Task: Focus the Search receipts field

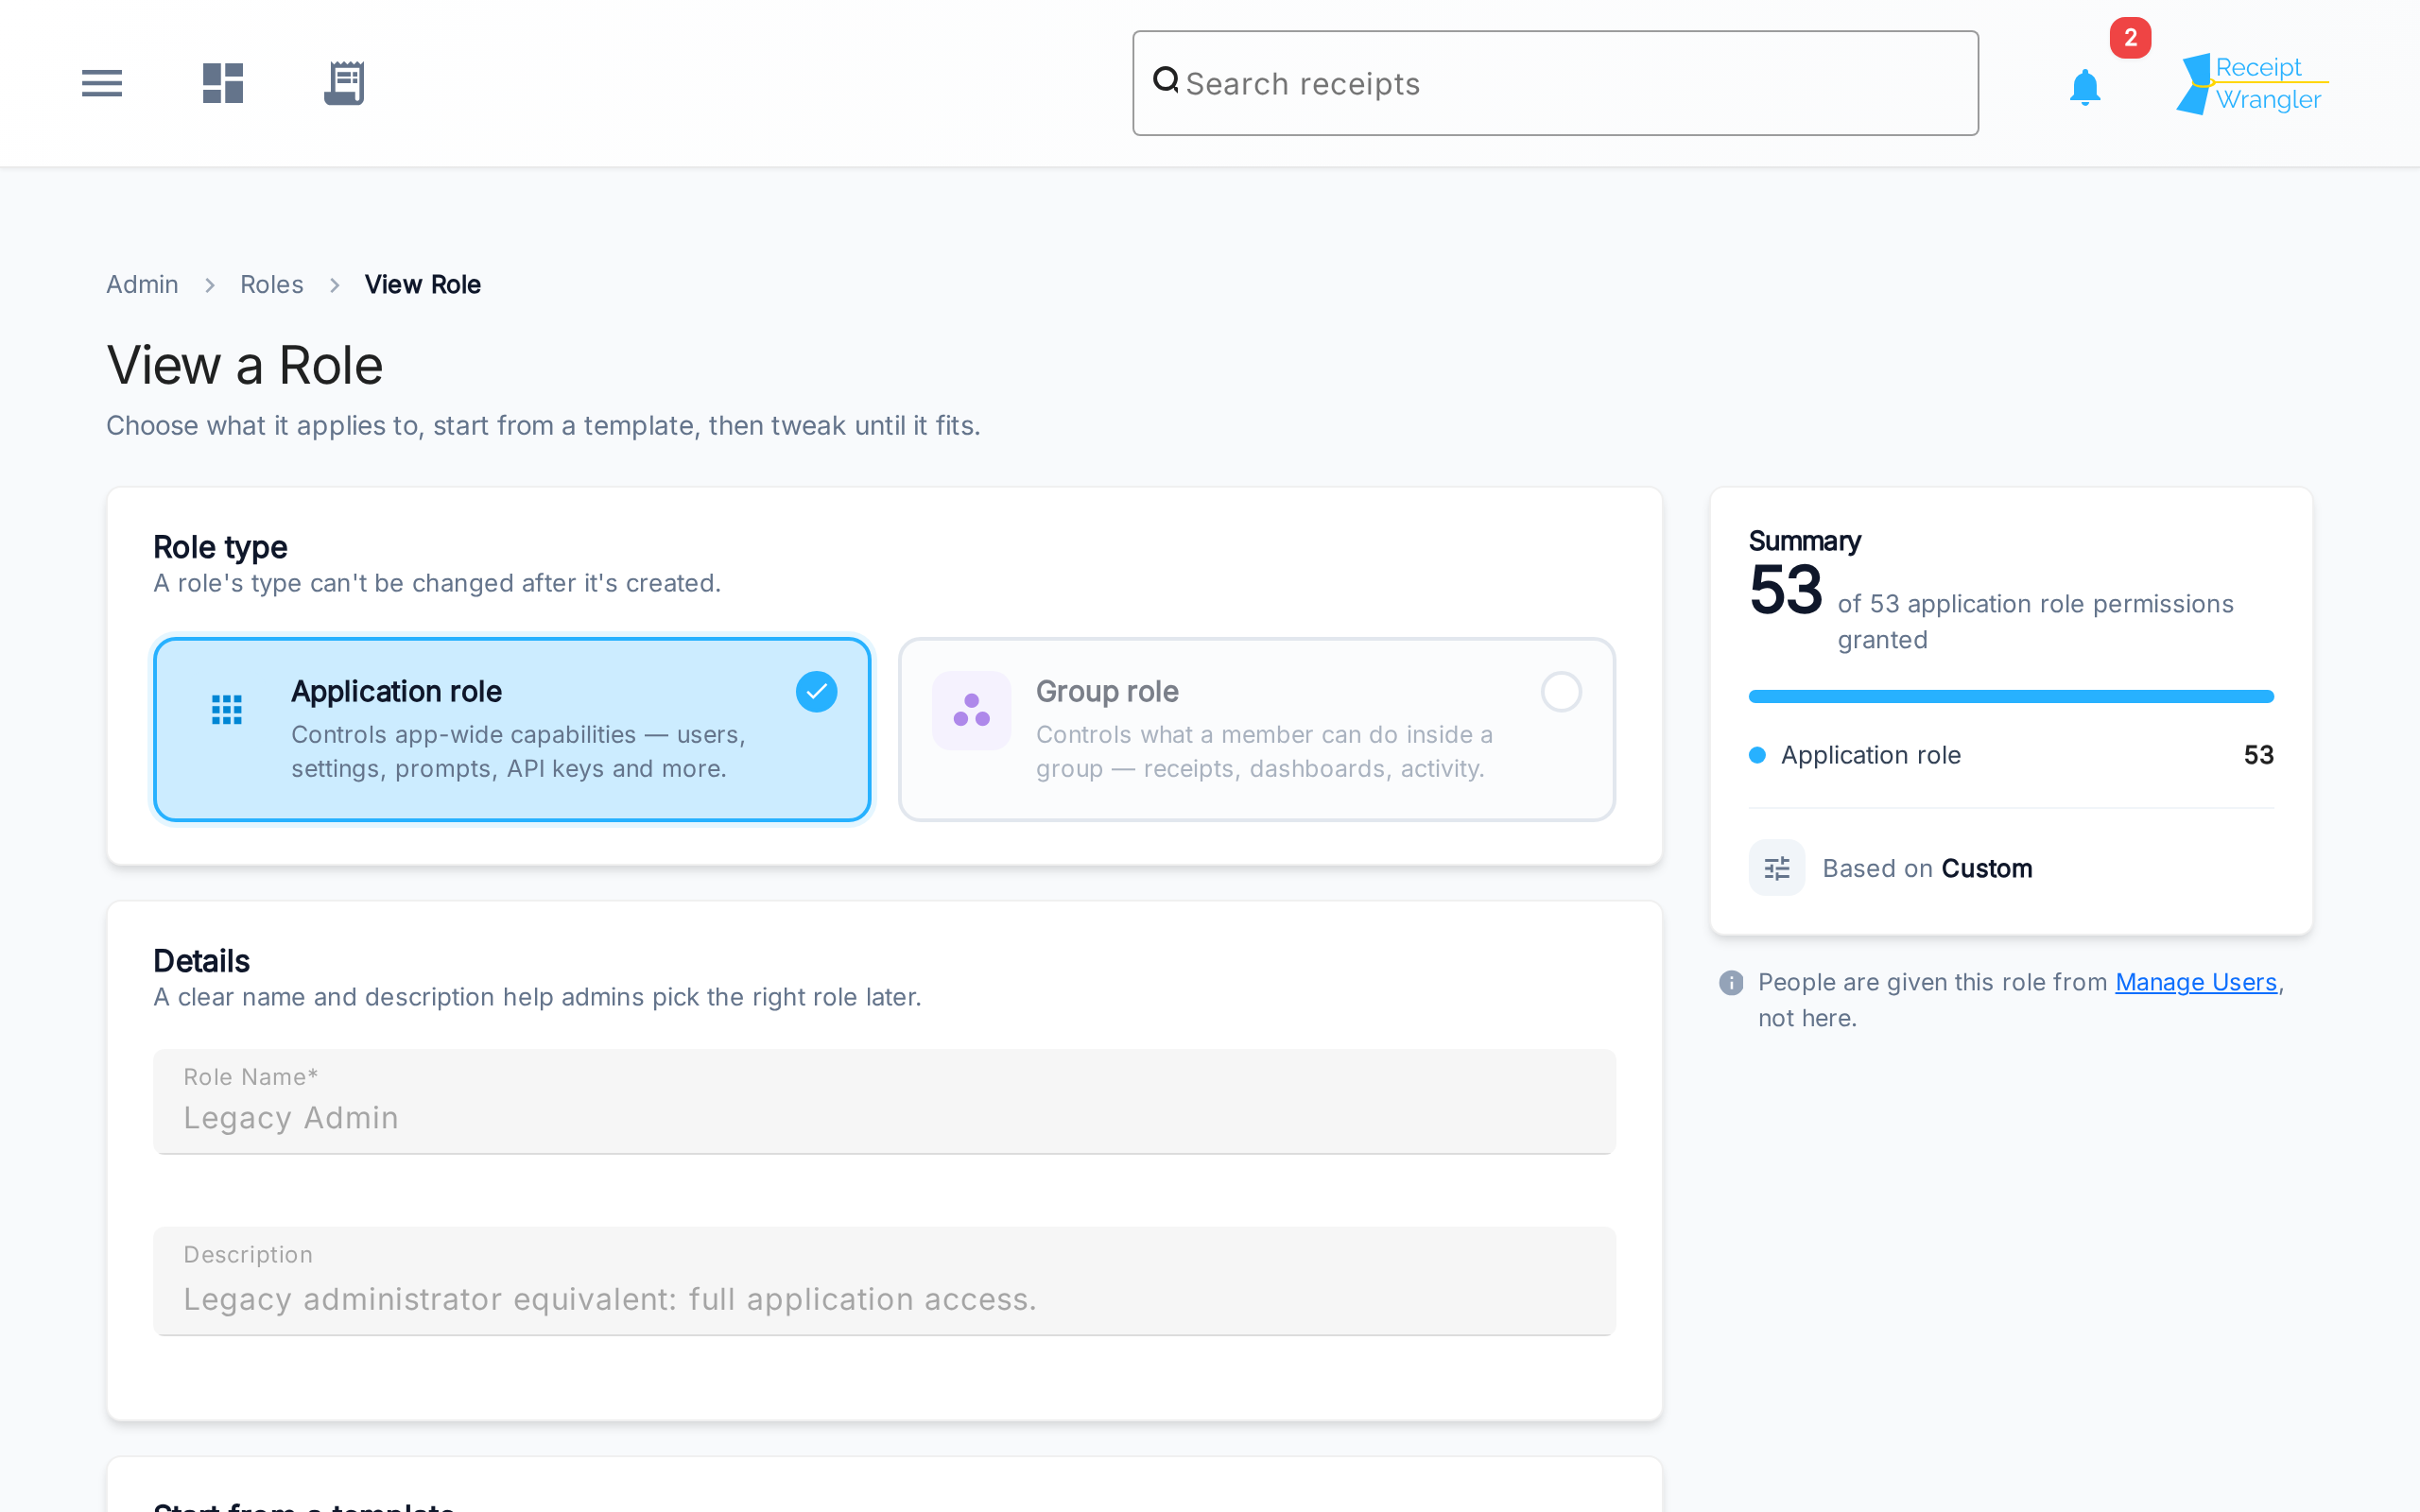Action: point(1555,83)
